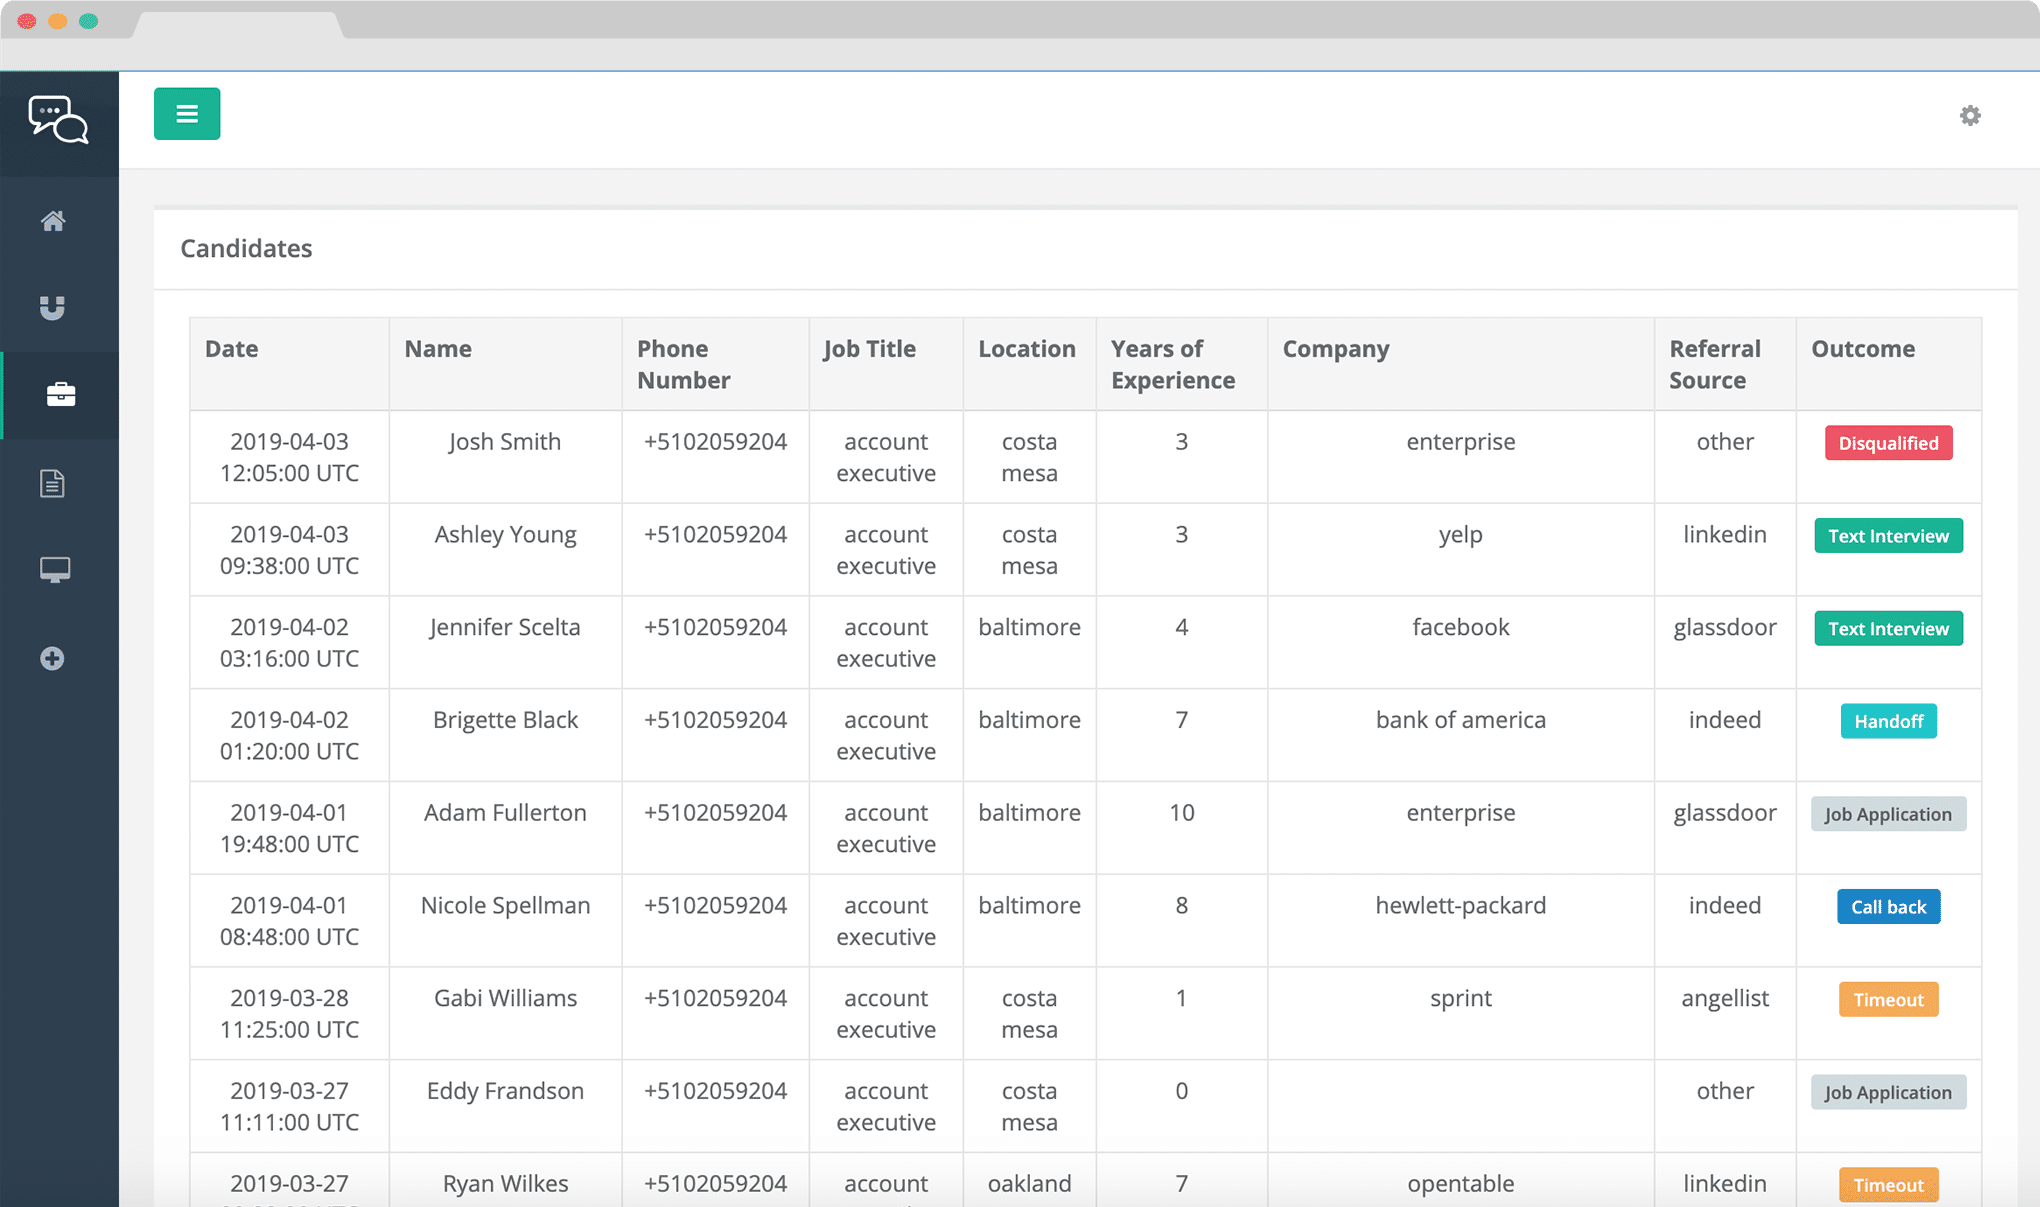Open the settings gear icon
This screenshot has height=1207, width=2040.
click(1969, 116)
